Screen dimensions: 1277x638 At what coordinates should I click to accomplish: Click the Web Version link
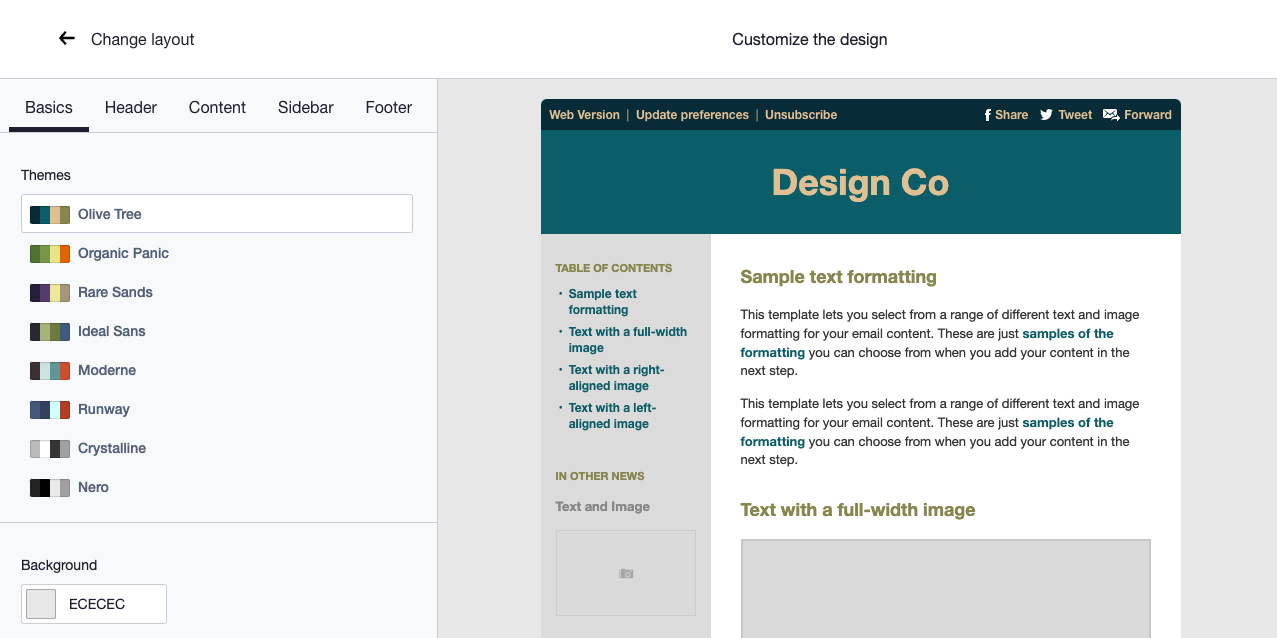coord(584,115)
